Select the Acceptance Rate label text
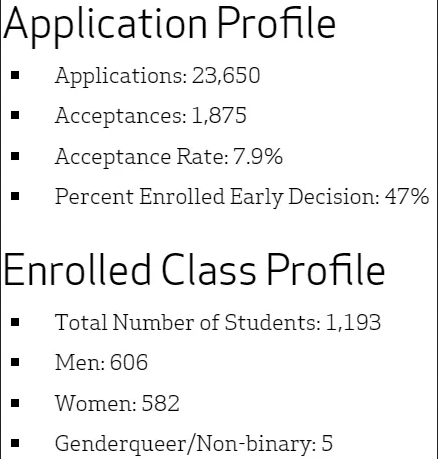 pyautogui.click(x=142, y=157)
